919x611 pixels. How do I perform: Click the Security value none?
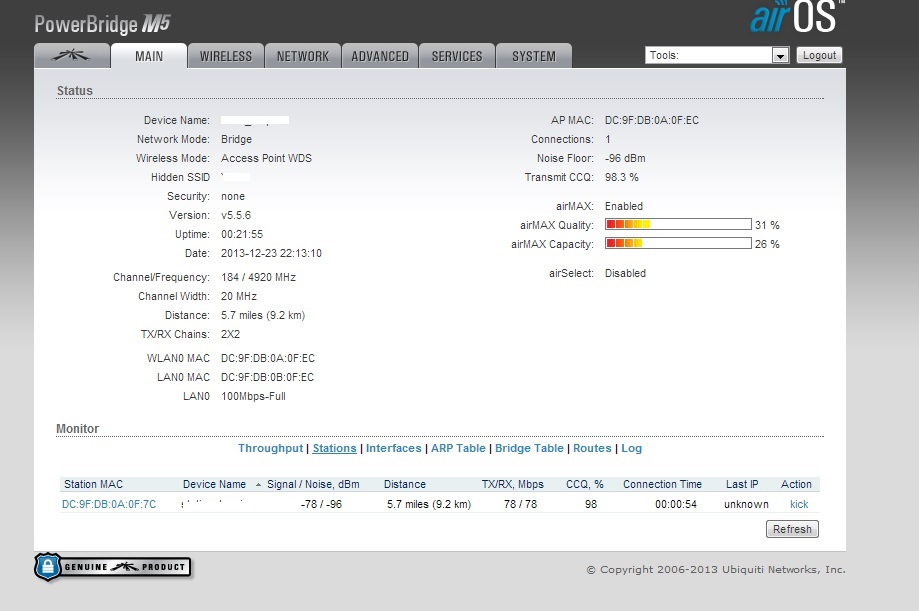pos(233,196)
